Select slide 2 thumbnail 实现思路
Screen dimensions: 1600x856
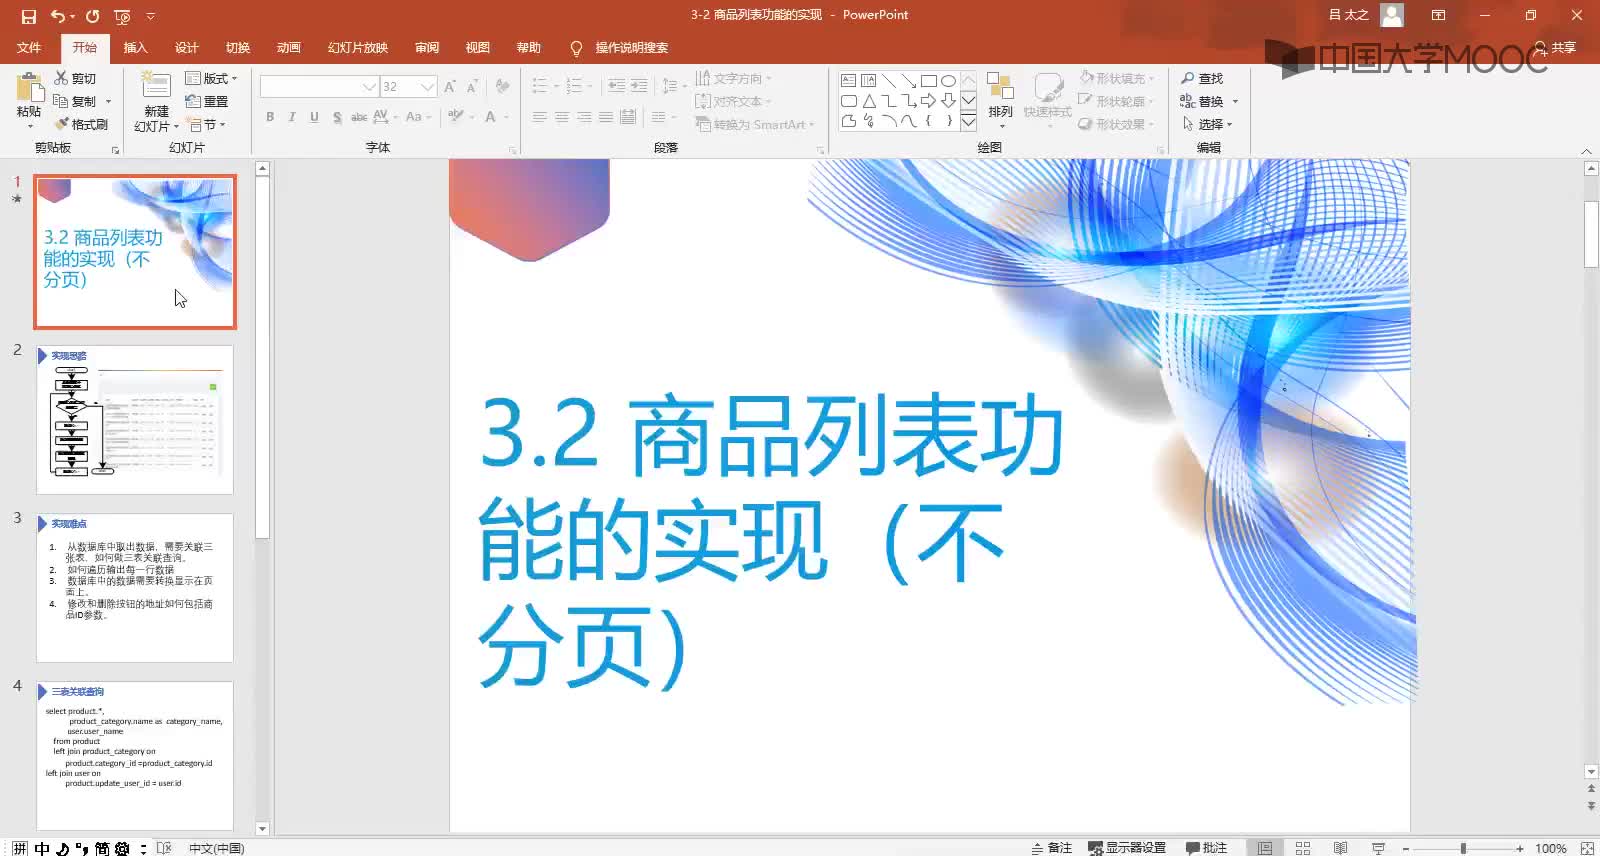coord(135,420)
